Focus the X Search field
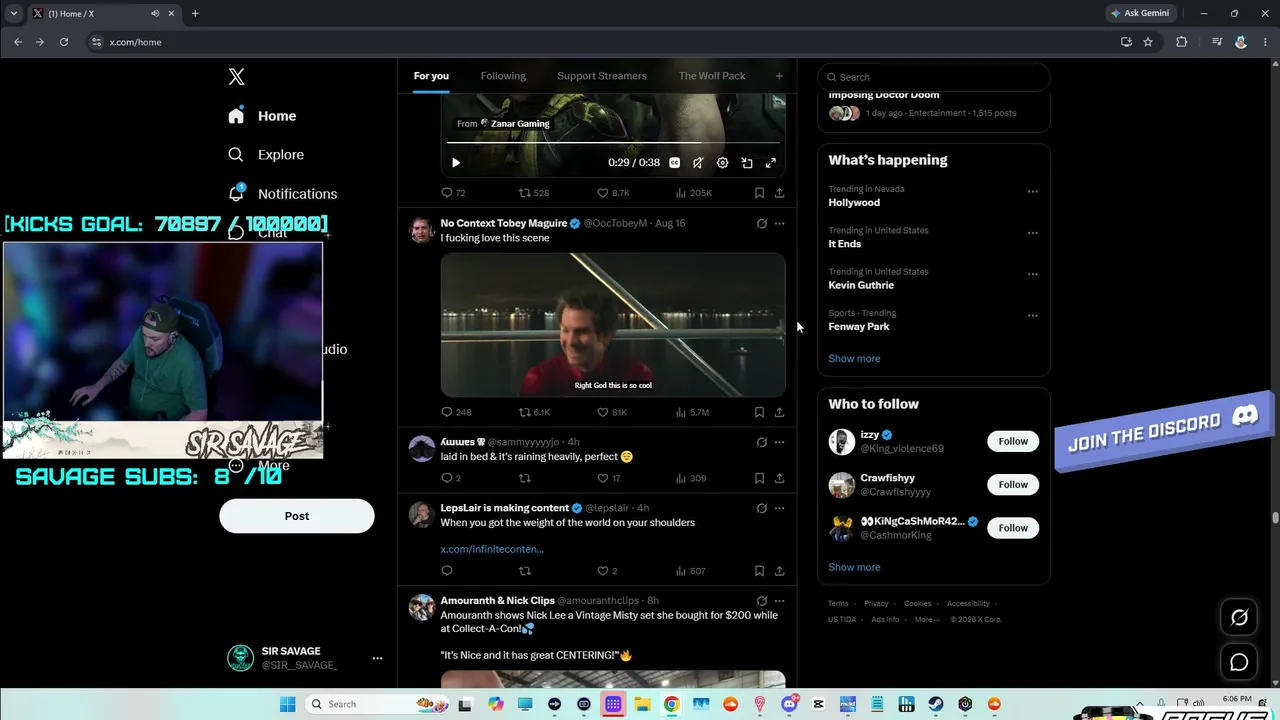The height and width of the screenshot is (720, 1280). [x=934, y=77]
